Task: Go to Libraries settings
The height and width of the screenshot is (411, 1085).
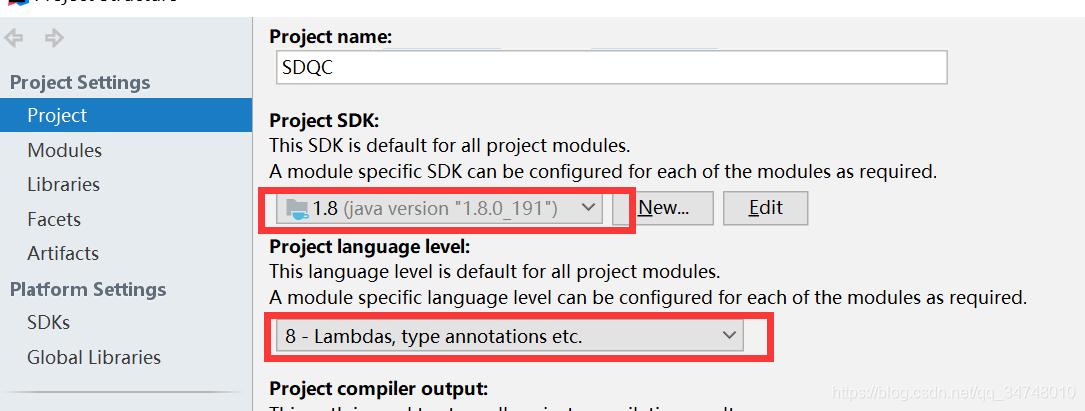Action: coord(63,185)
